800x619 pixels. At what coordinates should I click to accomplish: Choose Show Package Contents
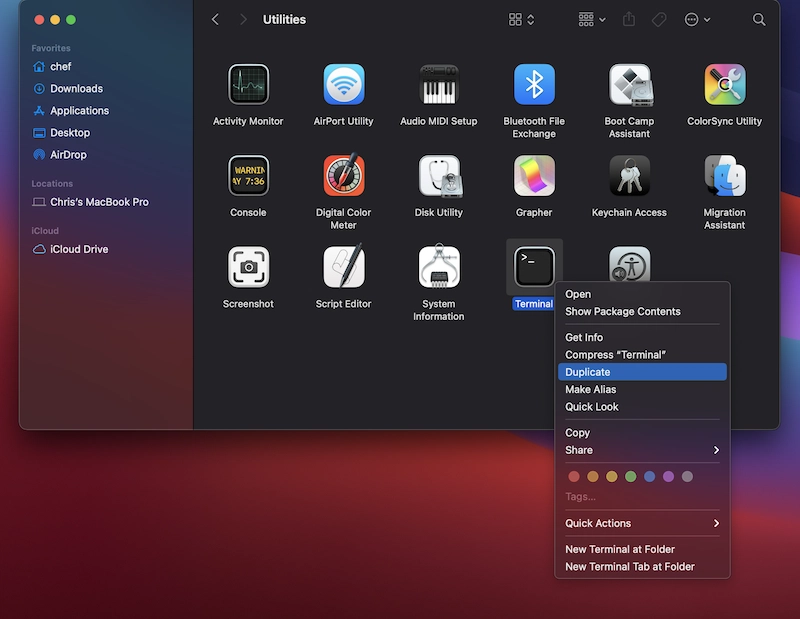tap(642, 311)
